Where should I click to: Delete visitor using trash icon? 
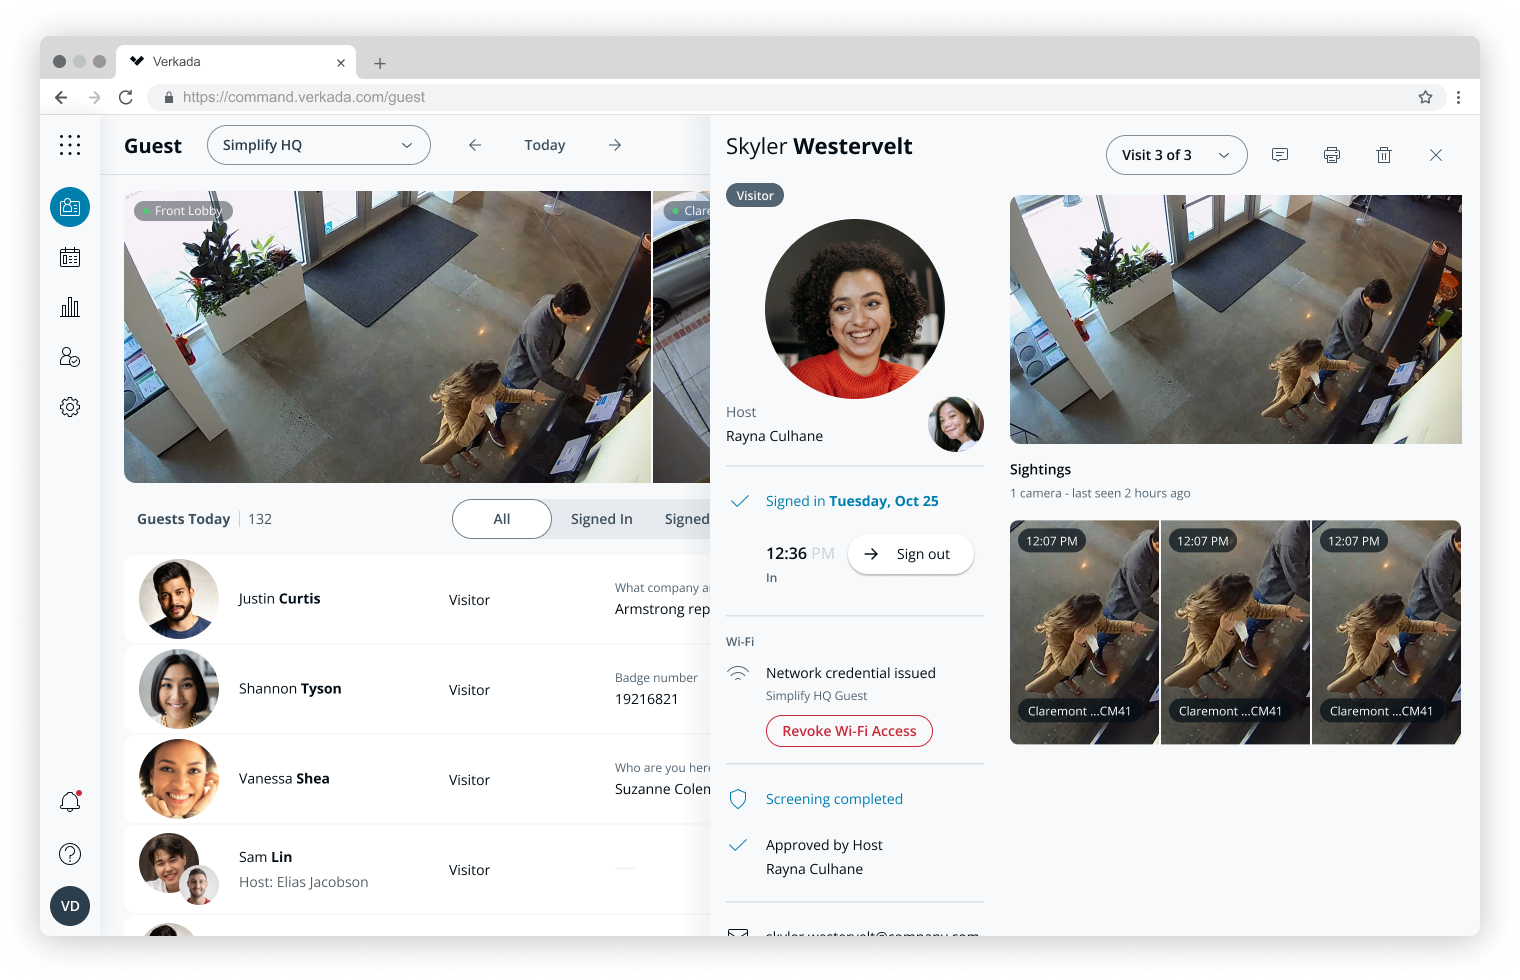click(x=1383, y=155)
